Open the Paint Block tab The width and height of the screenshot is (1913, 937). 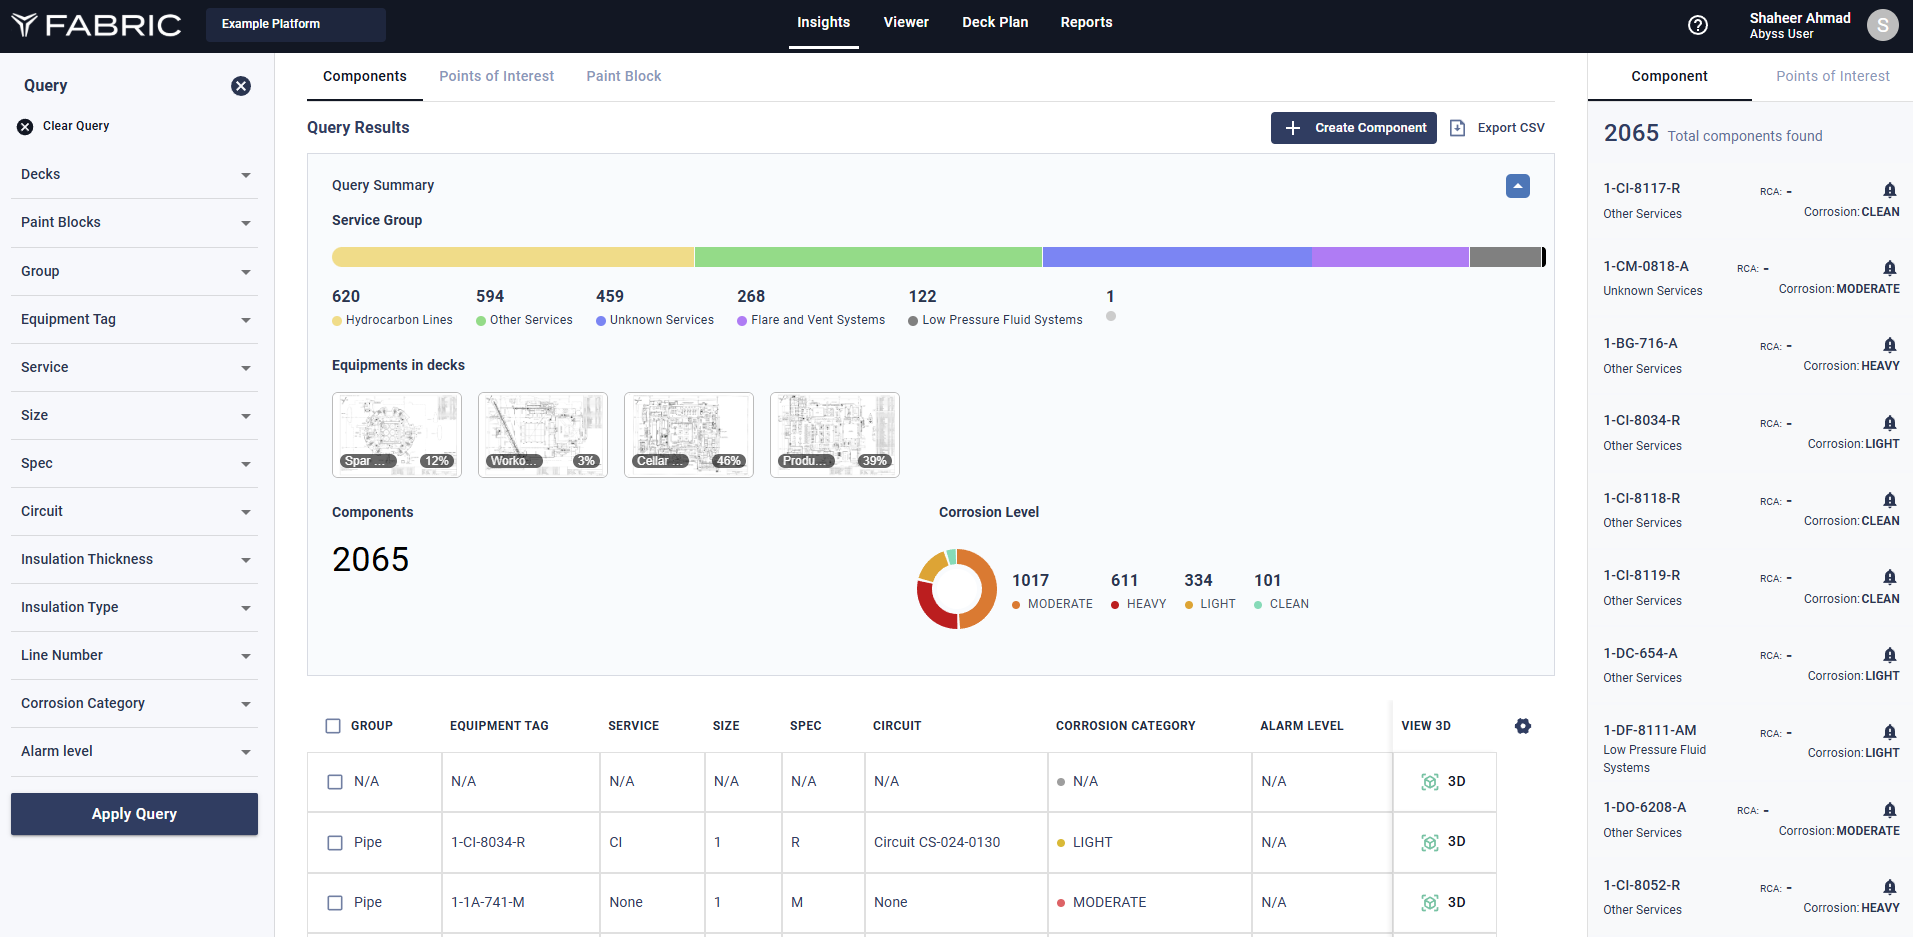(x=623, y=77)
